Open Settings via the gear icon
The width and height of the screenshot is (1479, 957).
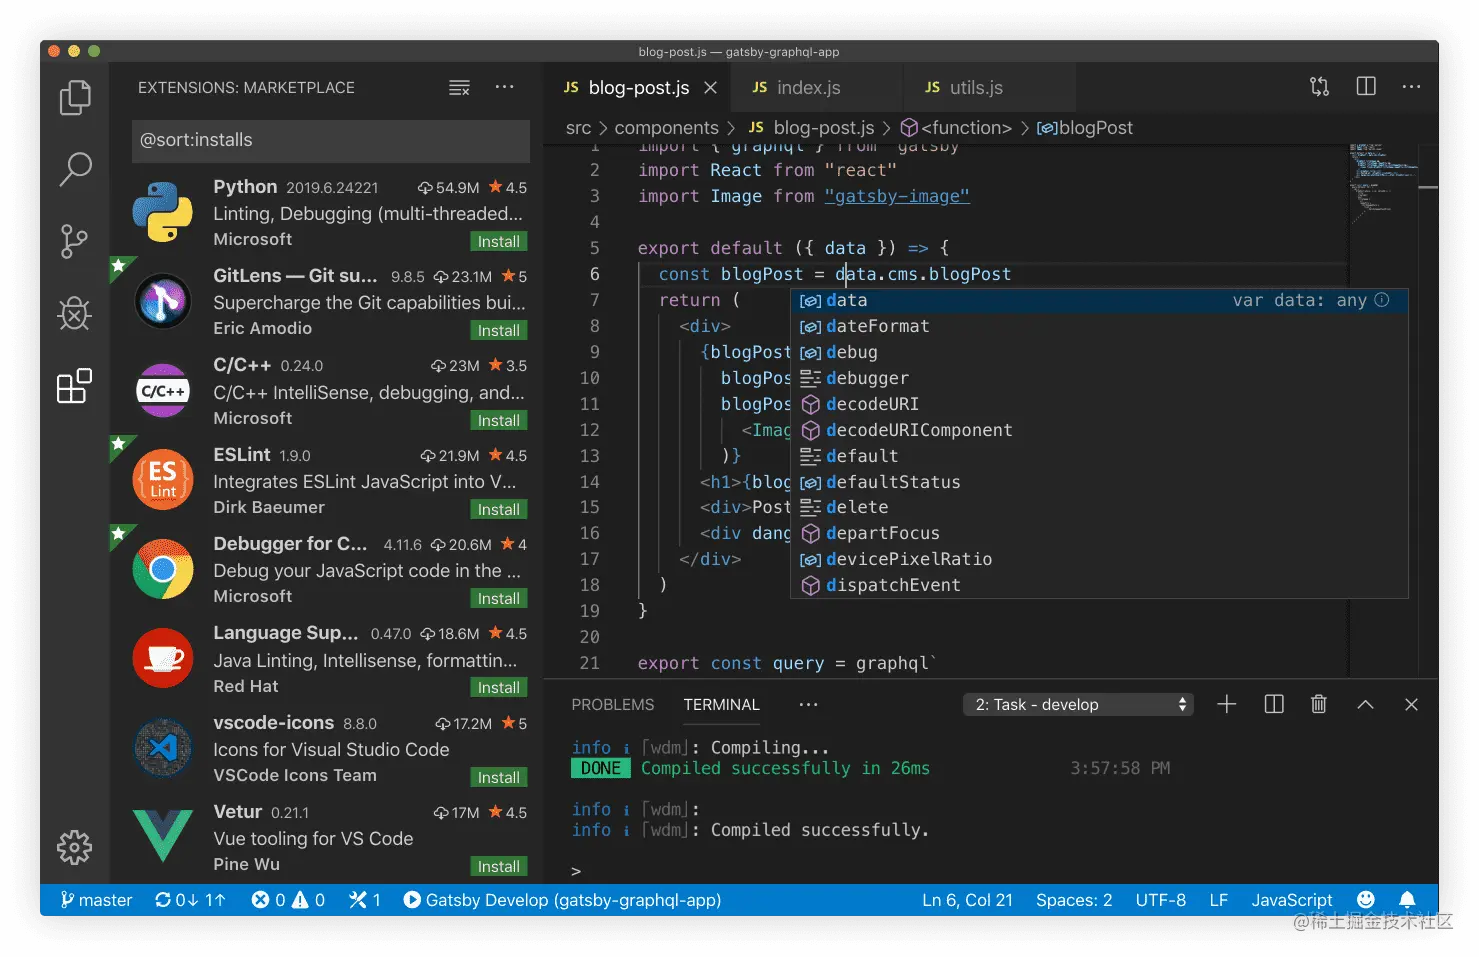(x=74, y=847)
